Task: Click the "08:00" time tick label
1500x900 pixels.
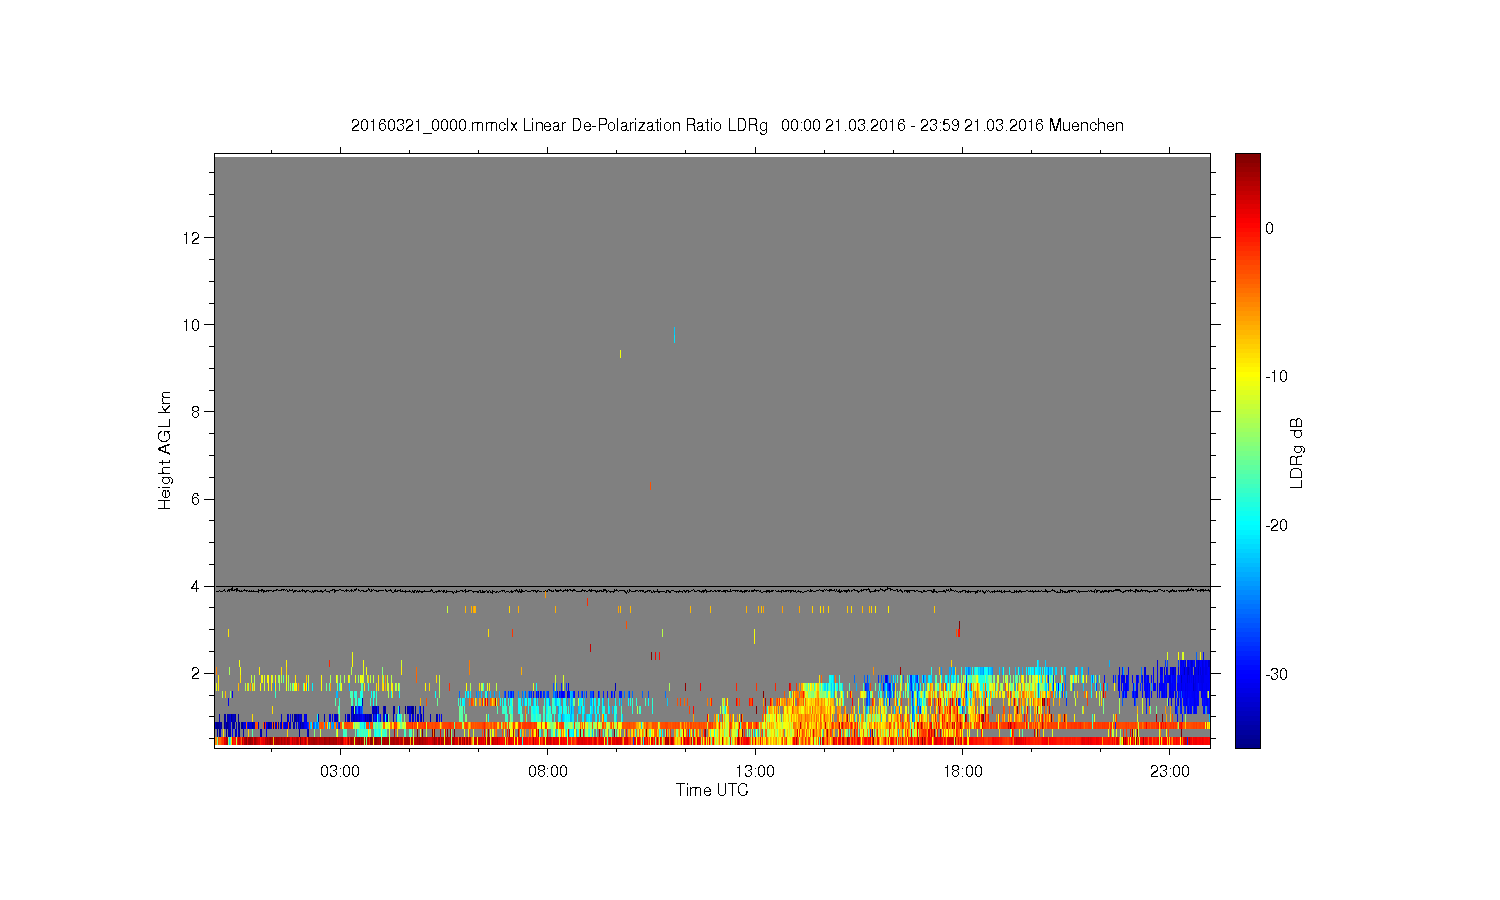Action: click(x=548, y=772)
